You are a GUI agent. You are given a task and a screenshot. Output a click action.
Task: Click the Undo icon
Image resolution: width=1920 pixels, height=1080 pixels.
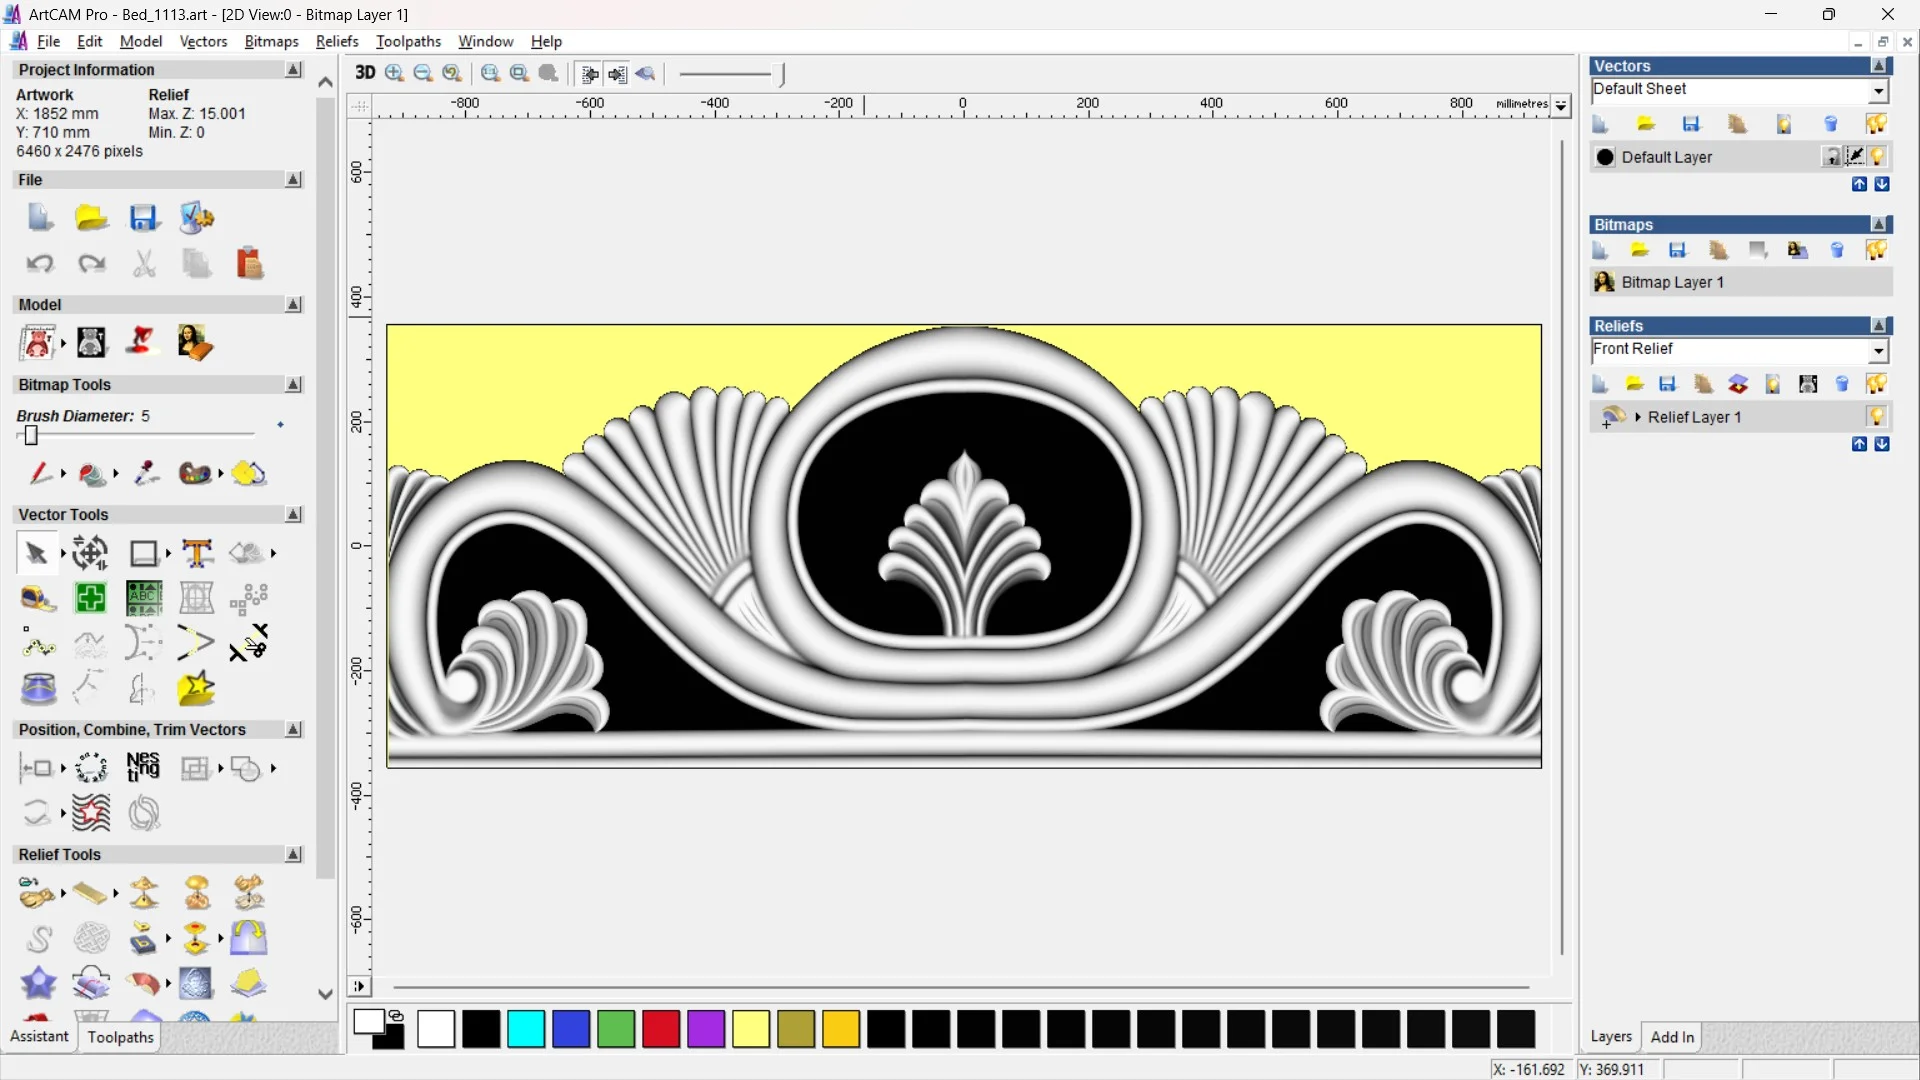point(40,264)
